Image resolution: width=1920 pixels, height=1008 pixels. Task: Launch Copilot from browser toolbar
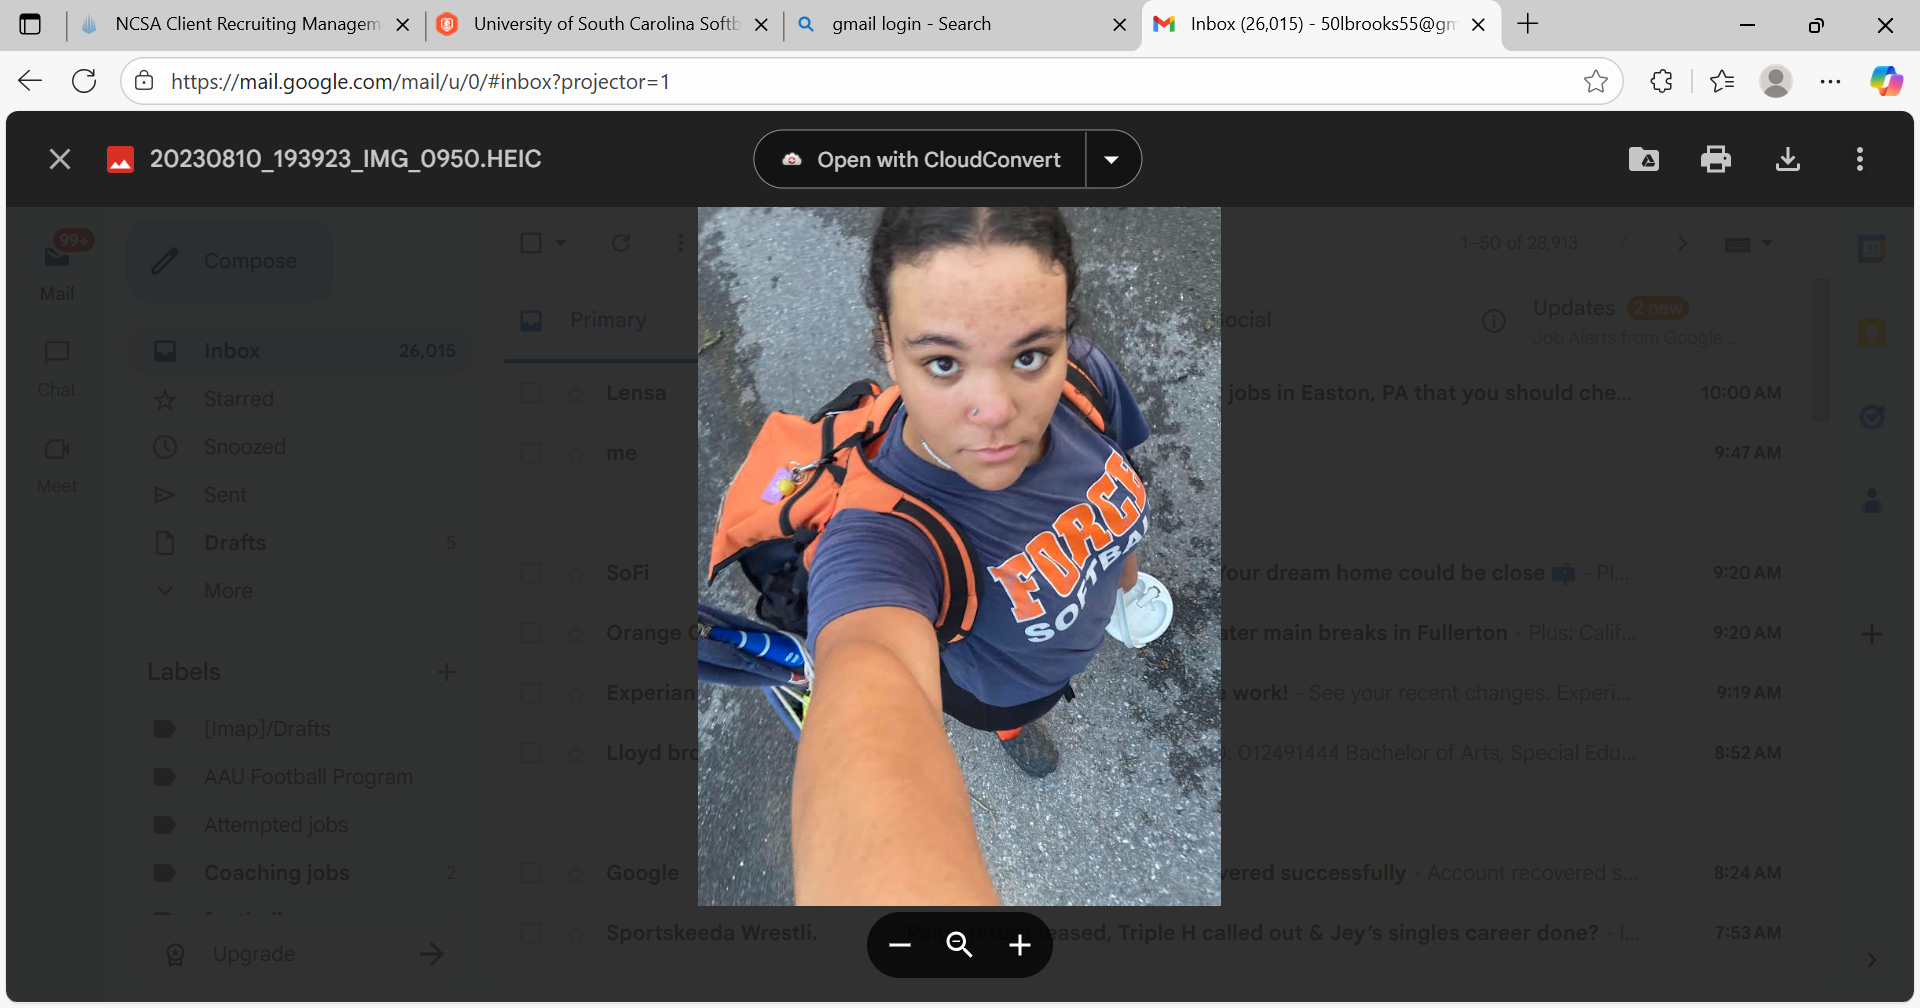click(1887, 81)
